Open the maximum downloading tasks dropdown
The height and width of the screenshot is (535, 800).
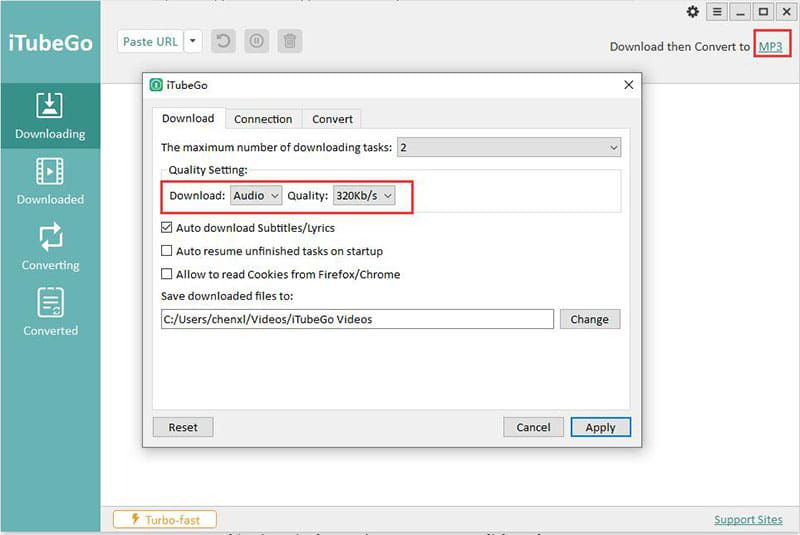tap(509, 147)
